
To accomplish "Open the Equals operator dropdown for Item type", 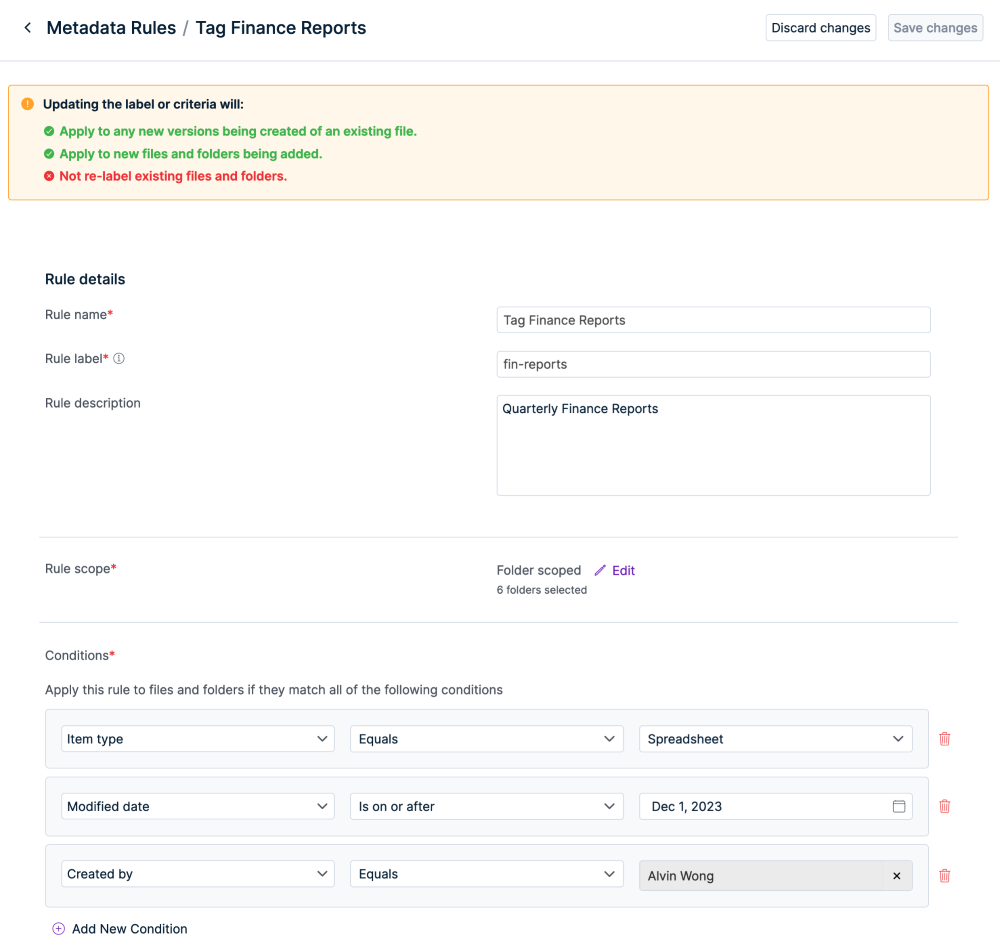I will tap(487, 739).
